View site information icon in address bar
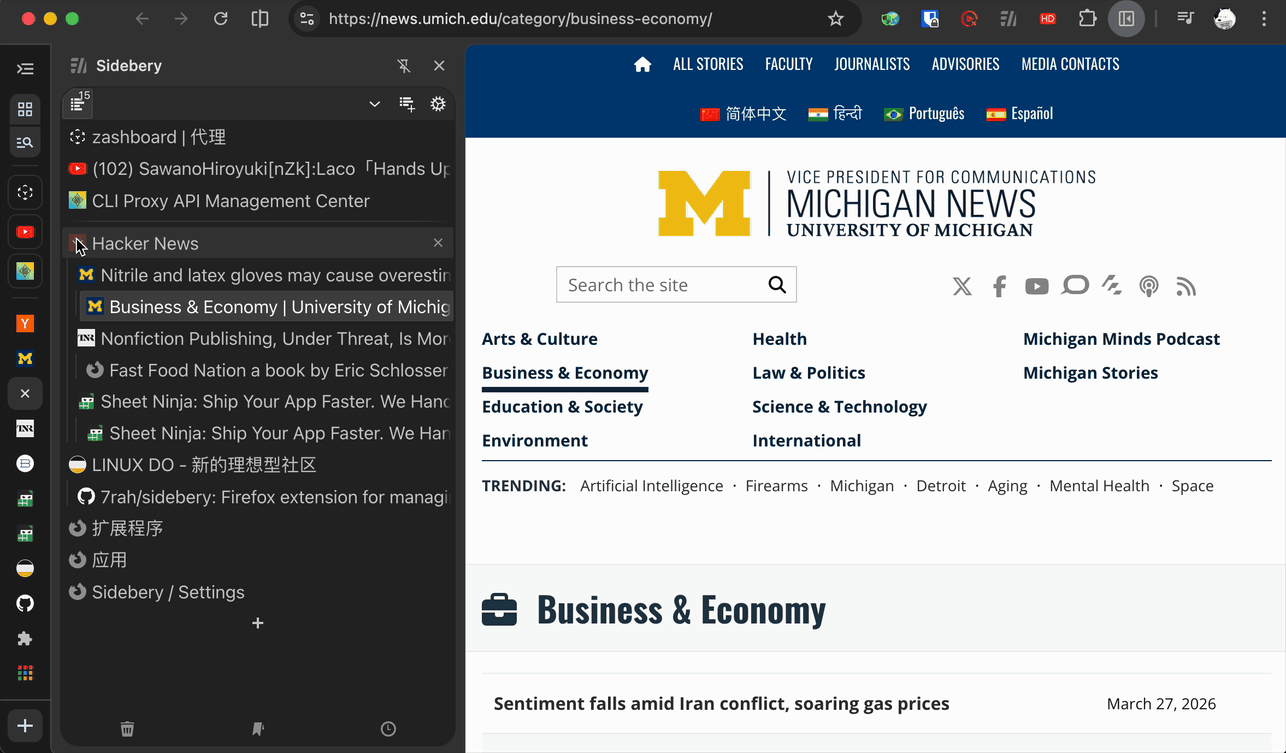This screenshot has height=753, width=1286. coord(307,19)
